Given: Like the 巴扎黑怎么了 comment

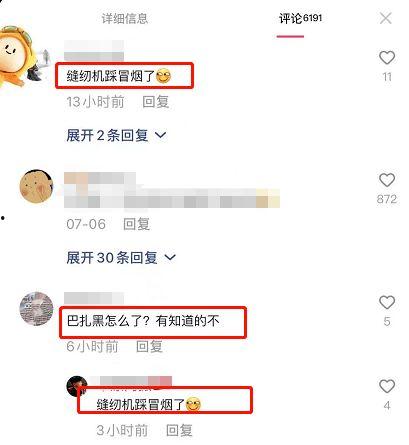Looking at the screenshot, I should coord(387,302).
